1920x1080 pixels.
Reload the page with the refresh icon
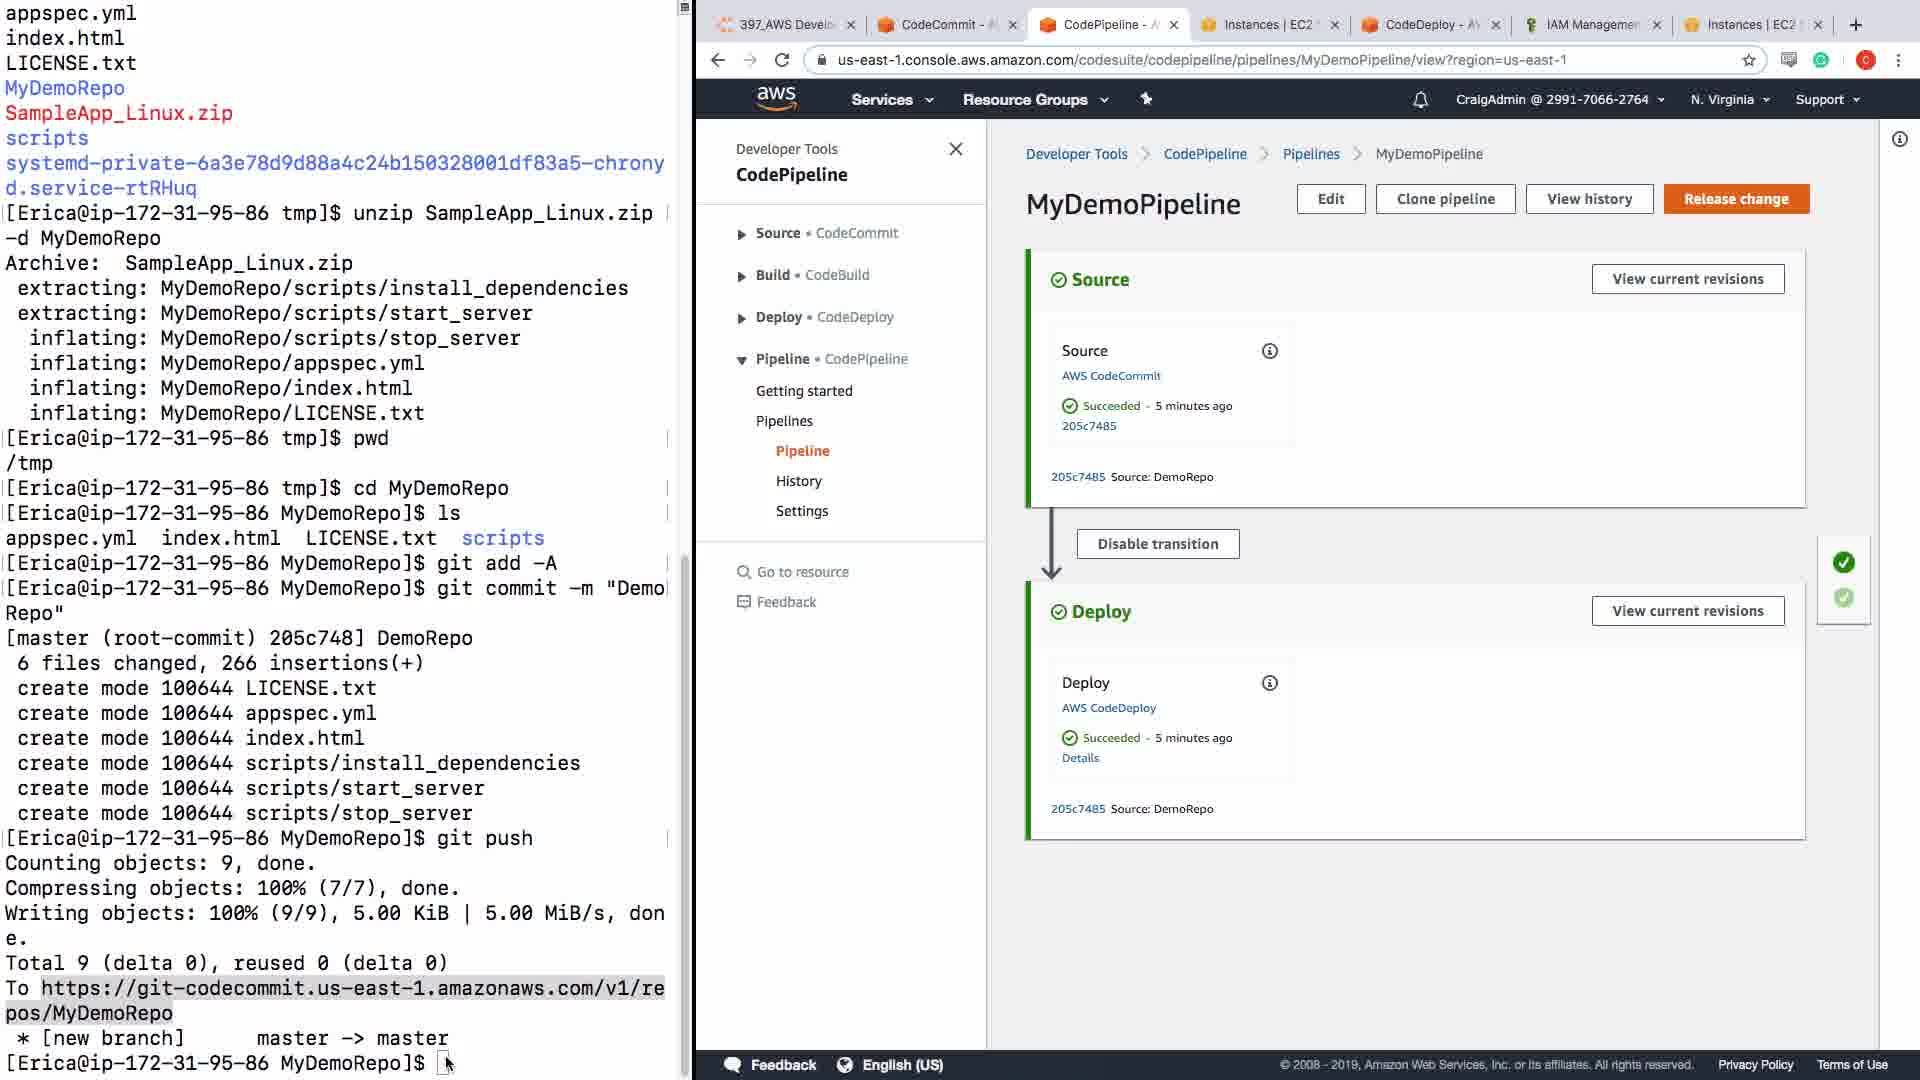click(x=782, y=60)
